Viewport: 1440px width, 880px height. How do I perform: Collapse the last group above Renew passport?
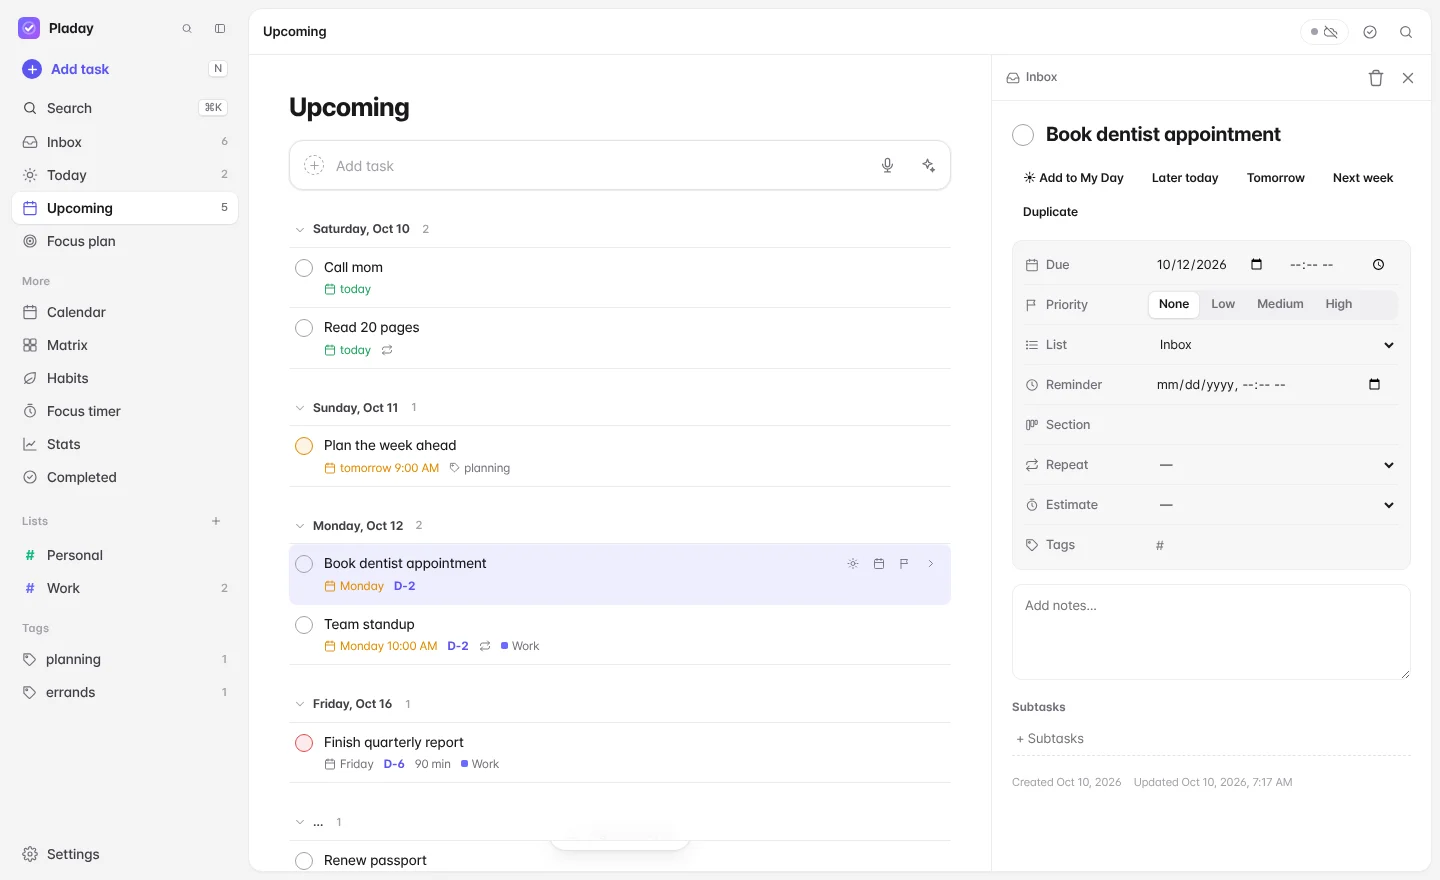click(x=300, y=822)
